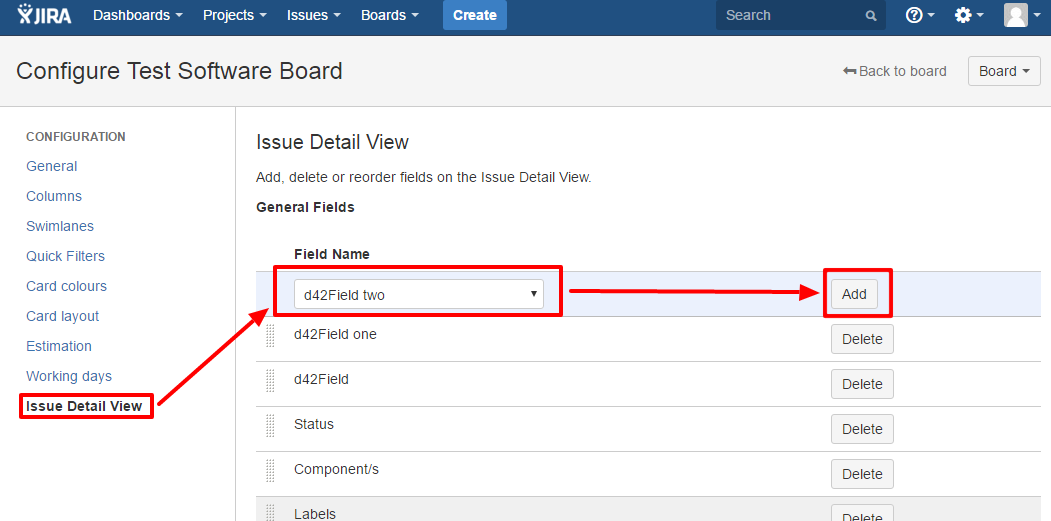Click the Component/s row text
The width and height of the screenshot is (1051, 521).
tap(336, 469)
